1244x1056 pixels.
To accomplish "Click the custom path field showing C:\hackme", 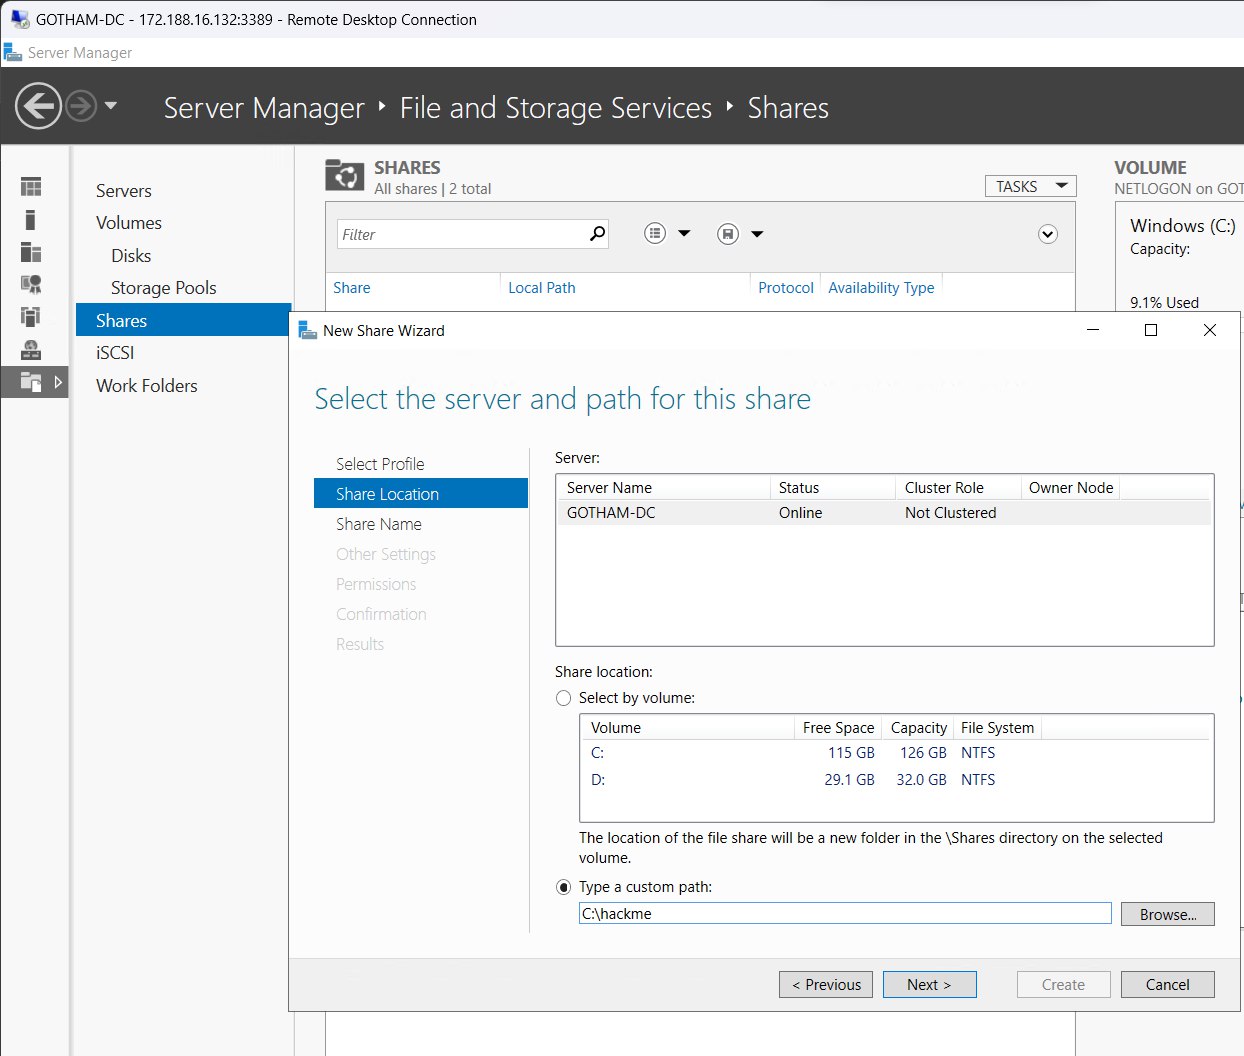I will tap(843, 913).
